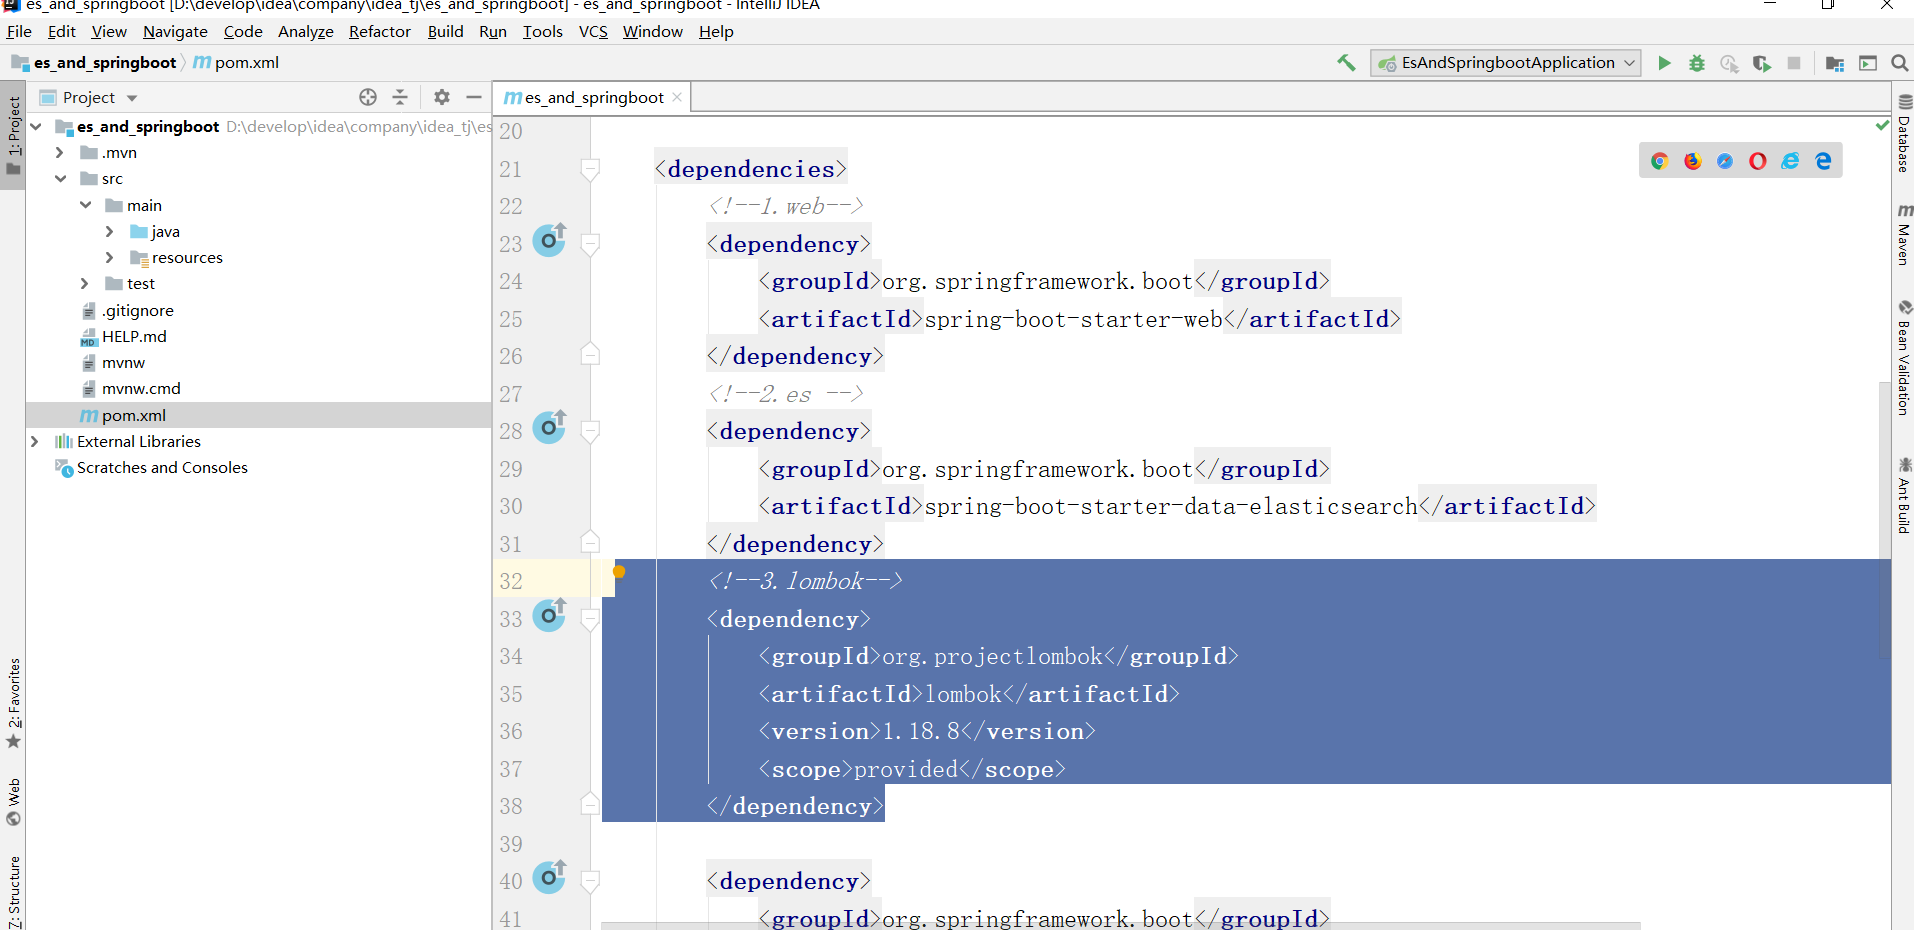The image size is (1914, 930).
Task: Open pom.xml preview in Firefox
Action: [x=1693, y=161]
